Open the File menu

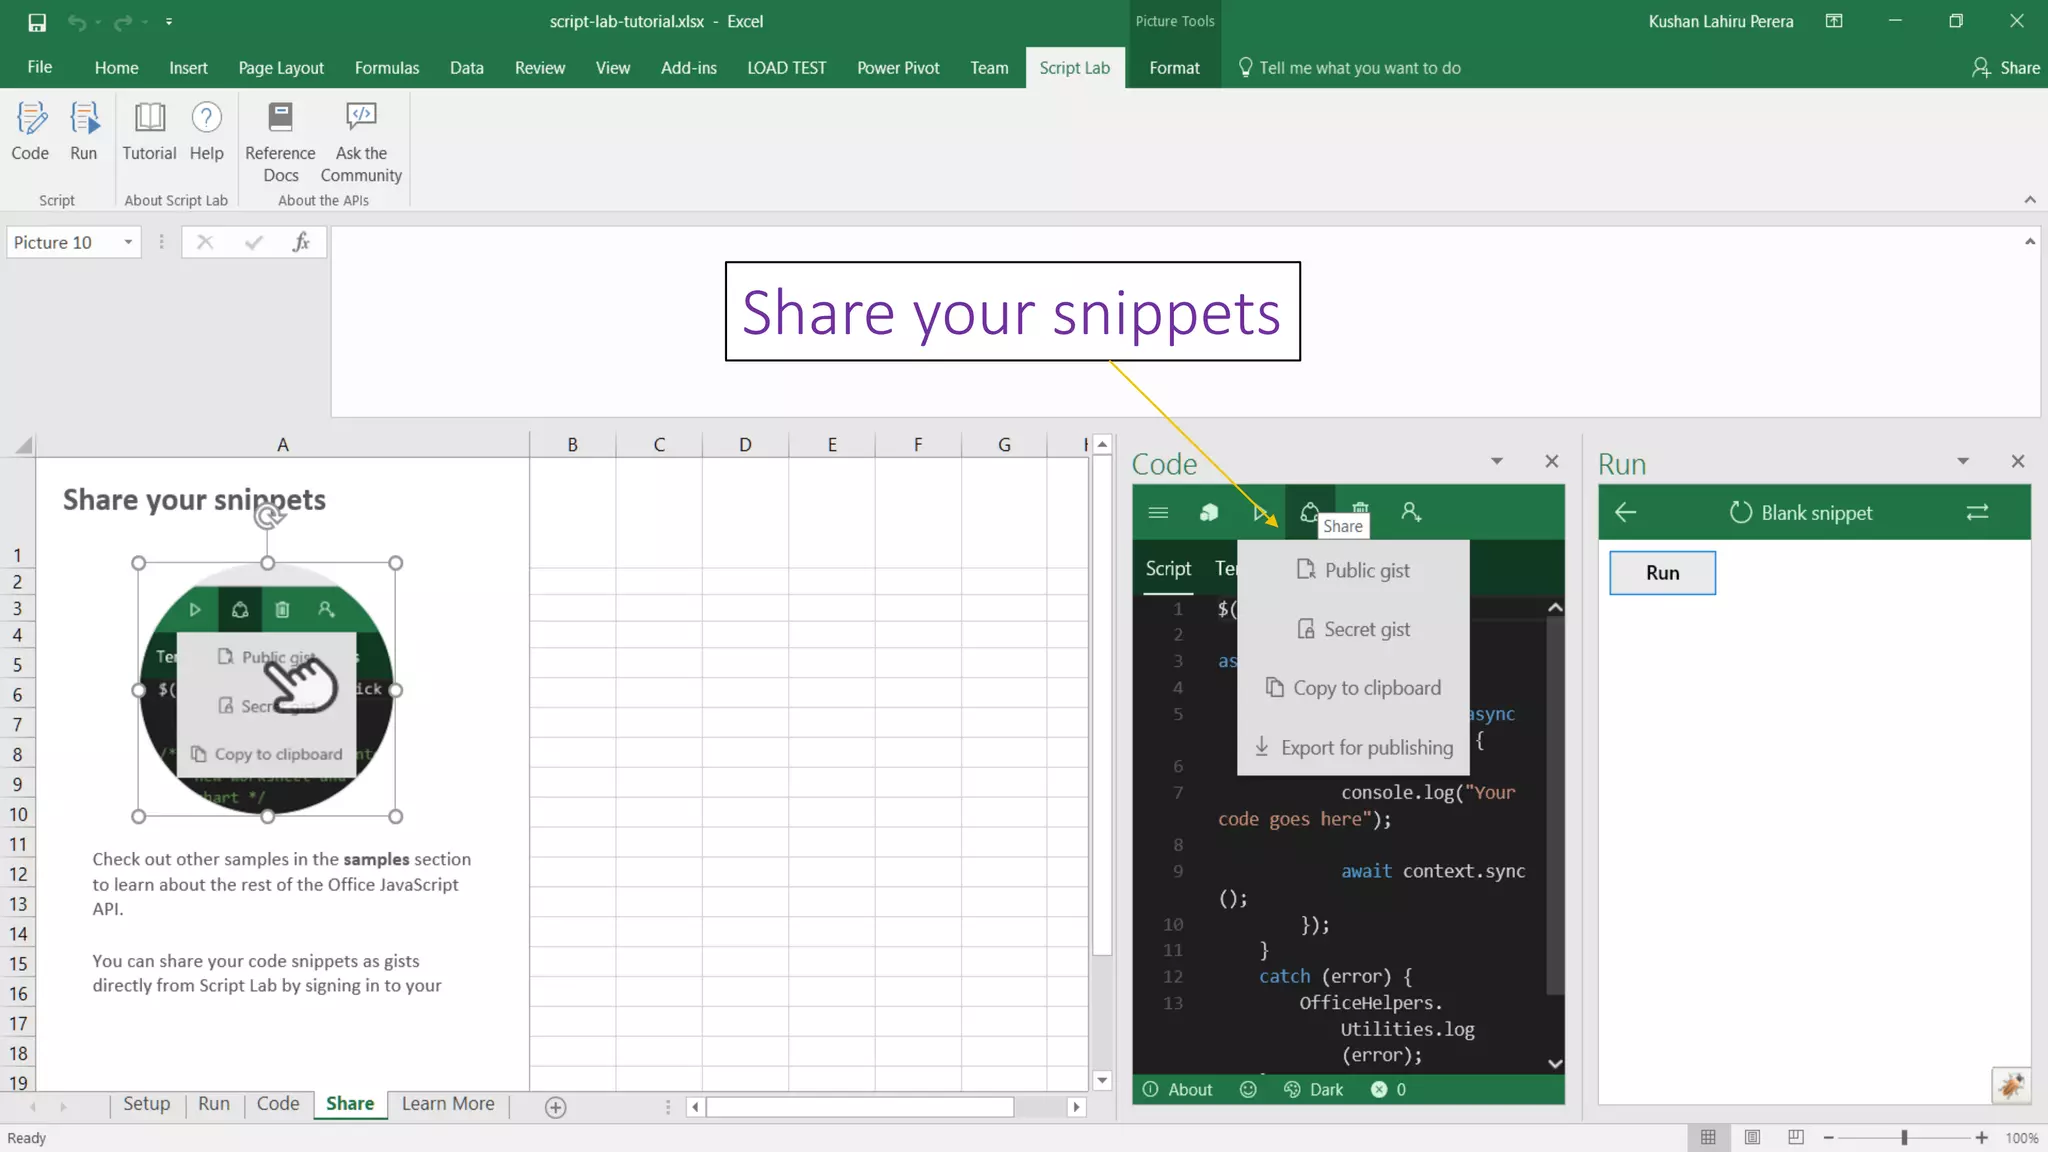40,67
